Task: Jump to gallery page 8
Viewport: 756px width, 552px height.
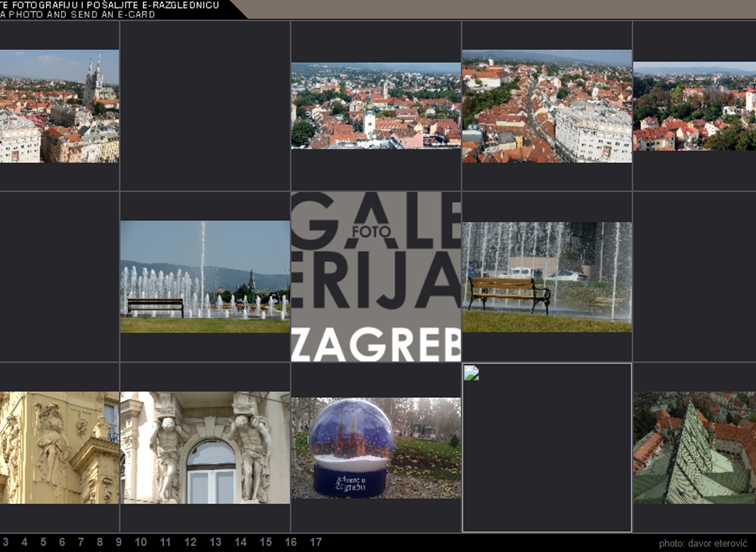Action: (x=99, y=542)
